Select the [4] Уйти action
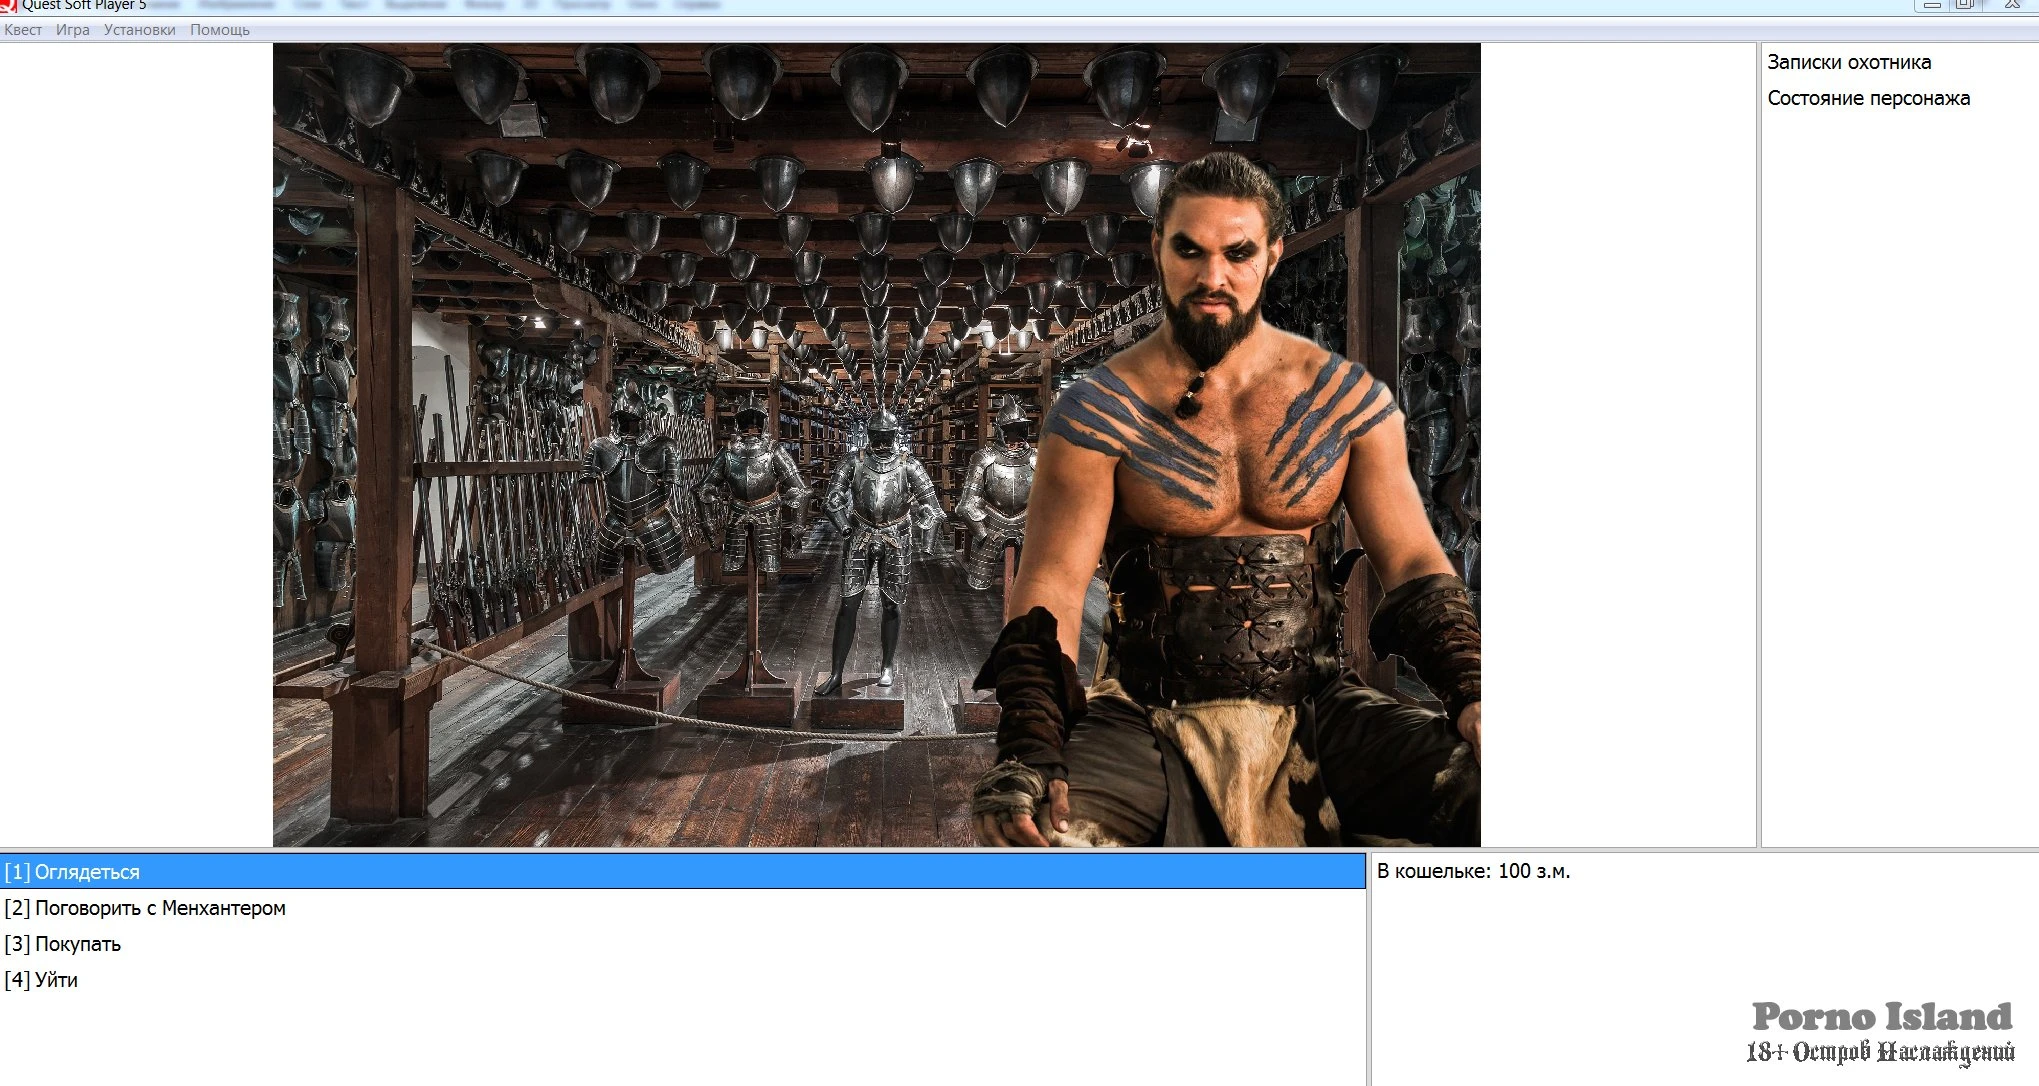 tap(41, 980)
